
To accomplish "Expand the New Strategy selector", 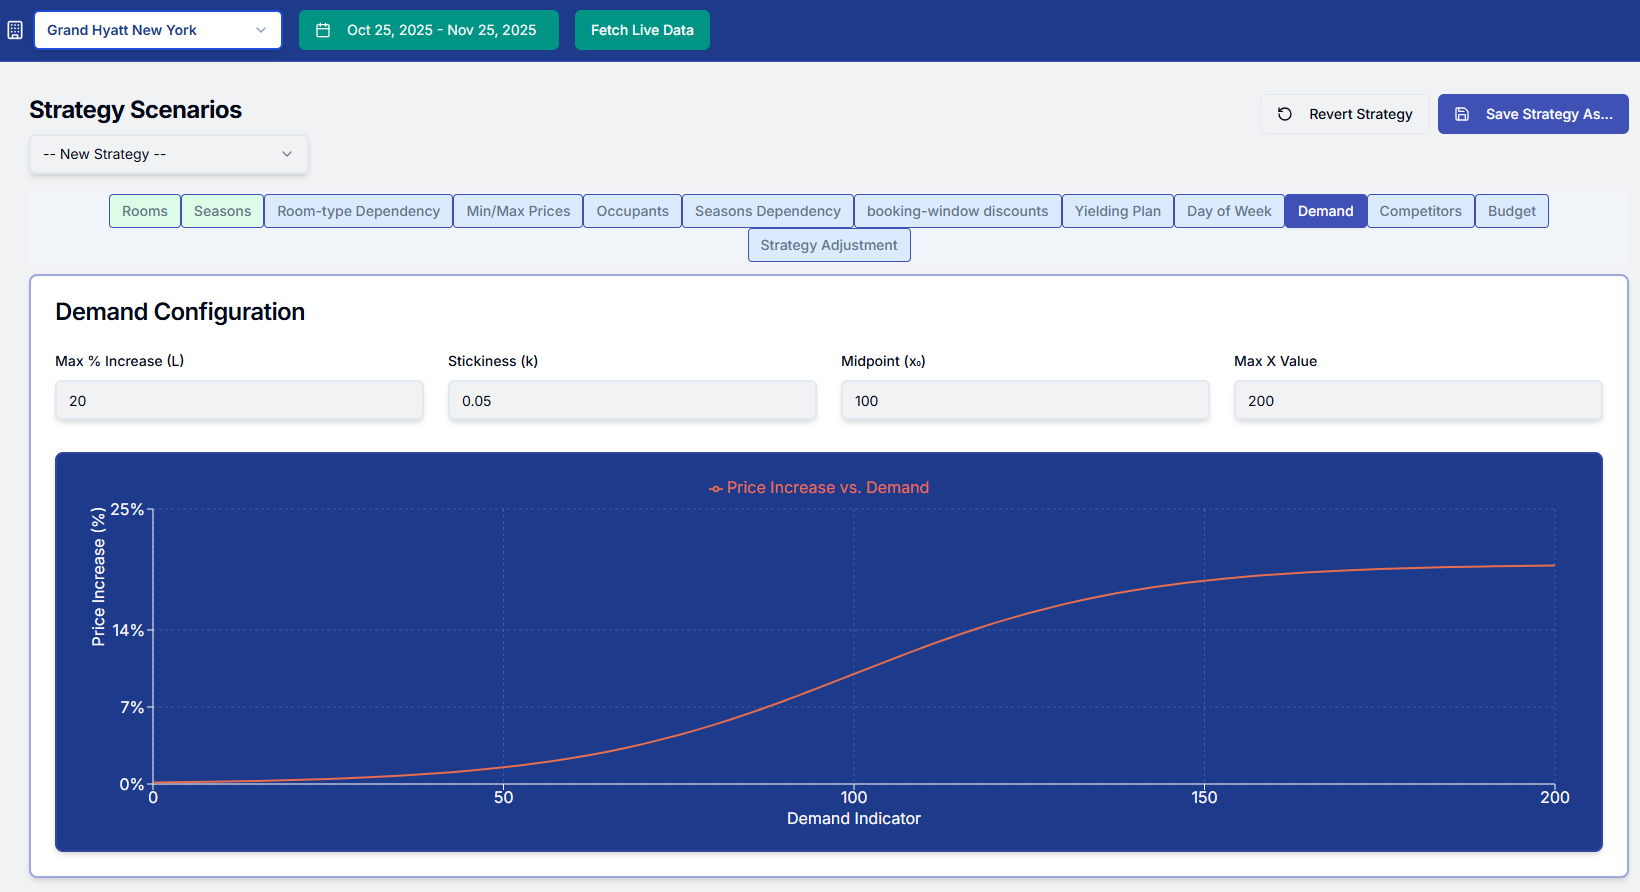I will click(x=168, y=154).
